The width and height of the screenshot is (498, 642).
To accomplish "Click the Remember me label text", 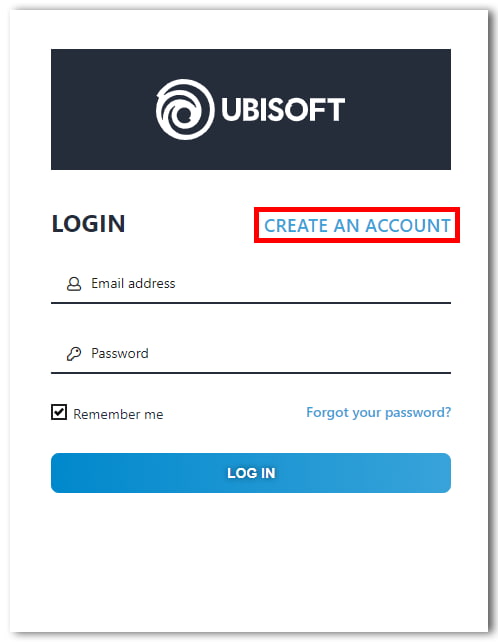I will 118,414.
